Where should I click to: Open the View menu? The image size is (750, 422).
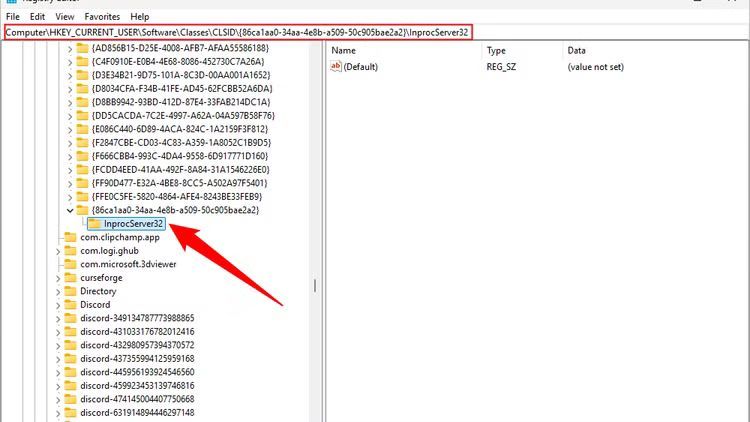[65, 17]
